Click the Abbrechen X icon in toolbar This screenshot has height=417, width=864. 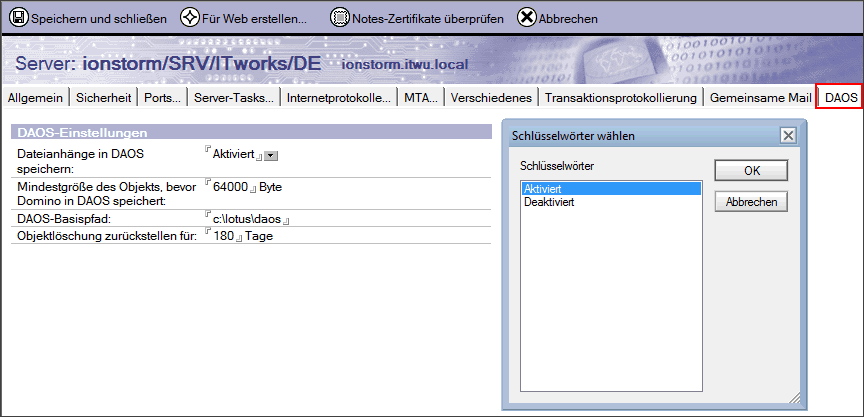[x=526, y=18]
